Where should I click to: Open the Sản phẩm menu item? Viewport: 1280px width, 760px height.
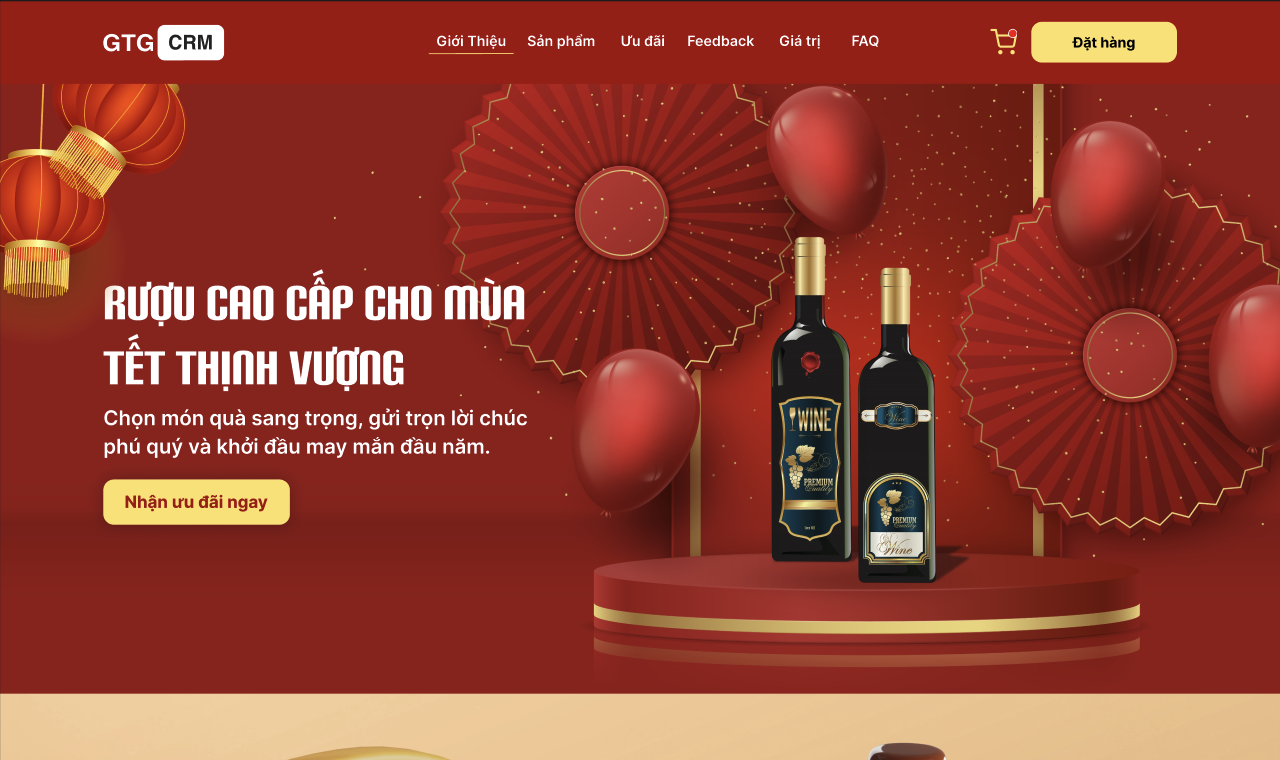coord(561,41)
